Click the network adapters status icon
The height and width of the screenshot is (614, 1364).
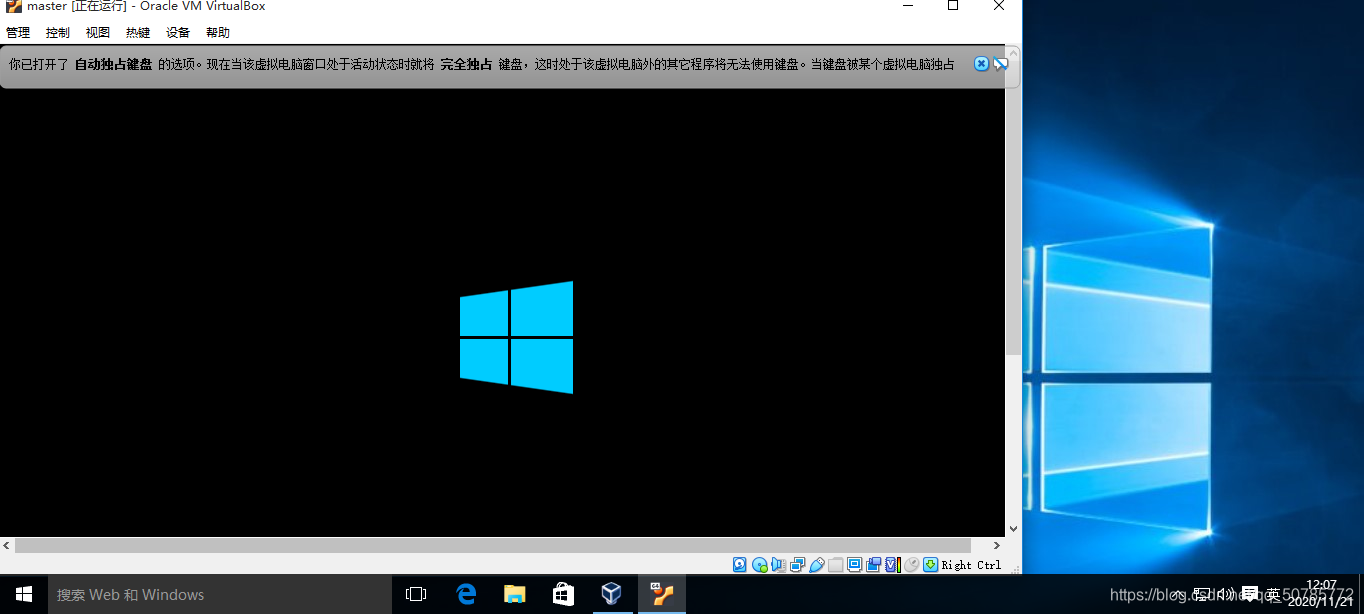point(797,565)
